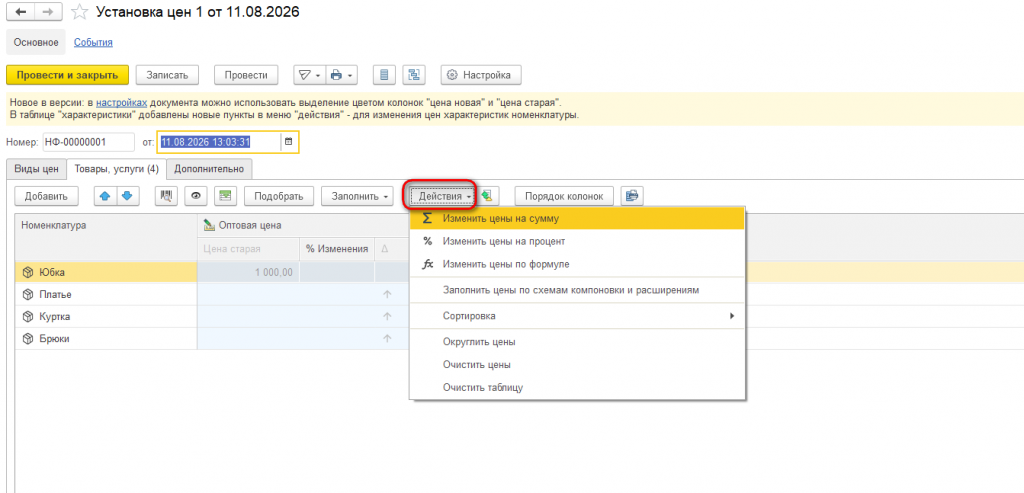The height and width of the screenshot is (493, 1024).
Task: Click the Порядок колонок button
Action: [564, 195]
